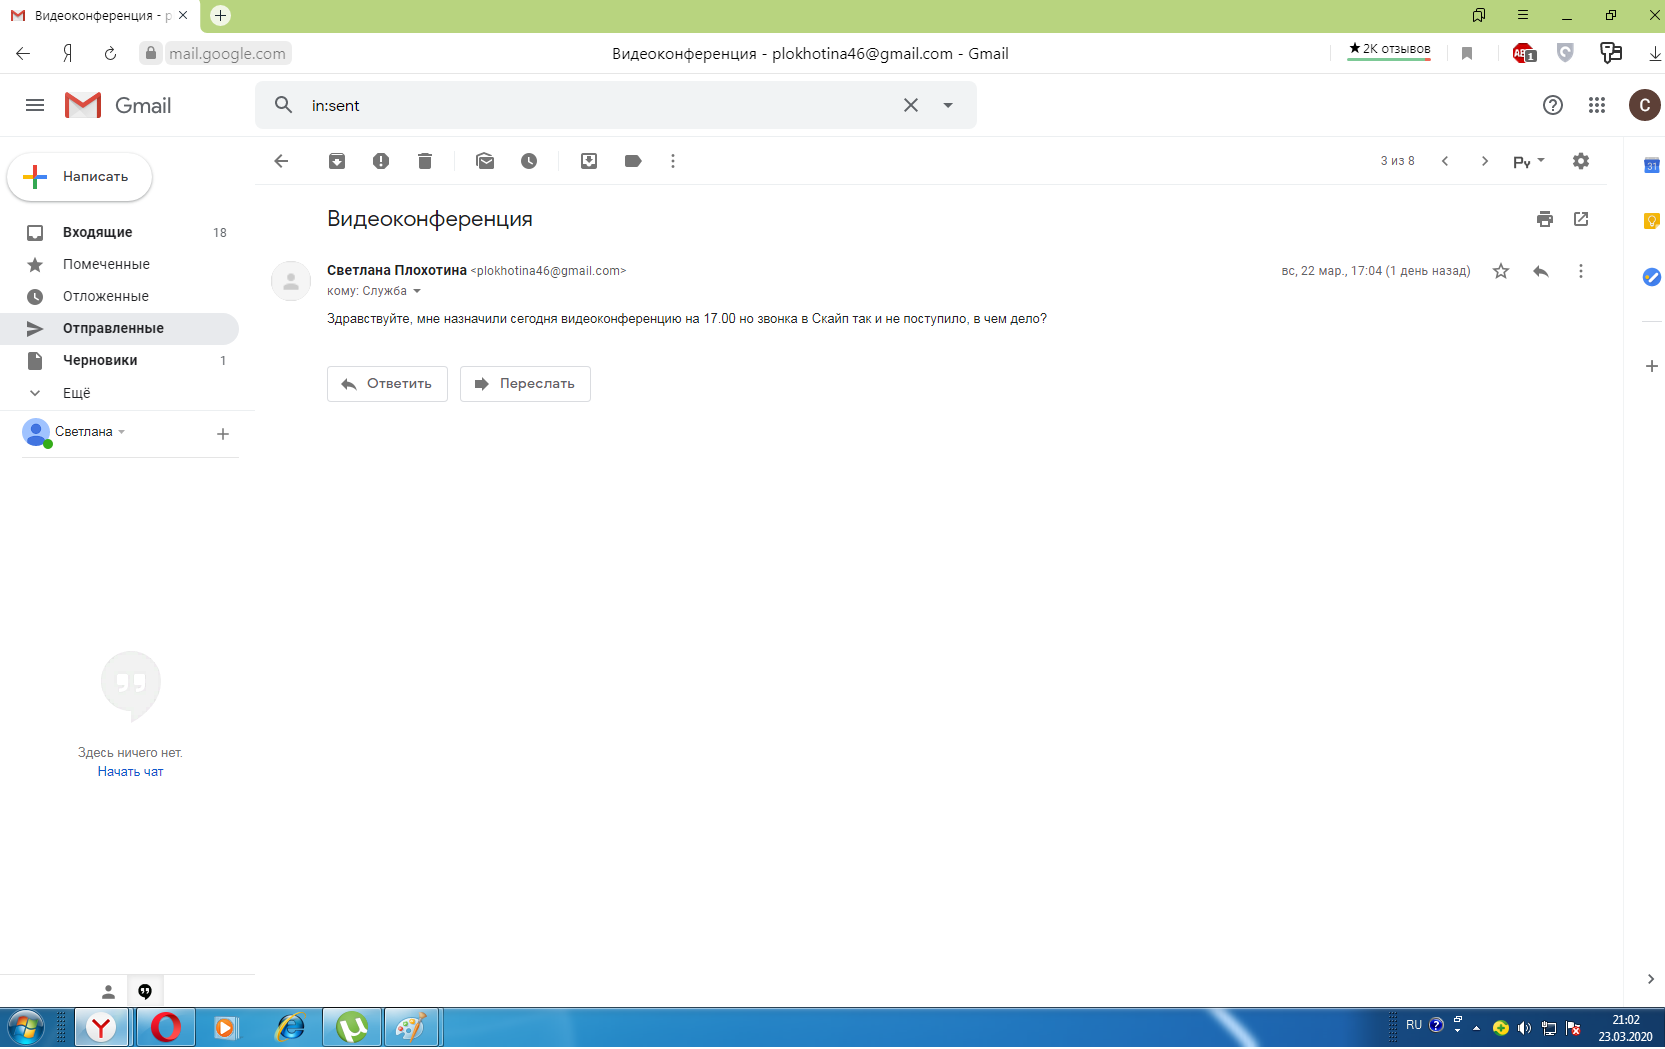Snooze this email with clock icon
The width and height of the screenshot is (1665, 1049).
[529, 161]
